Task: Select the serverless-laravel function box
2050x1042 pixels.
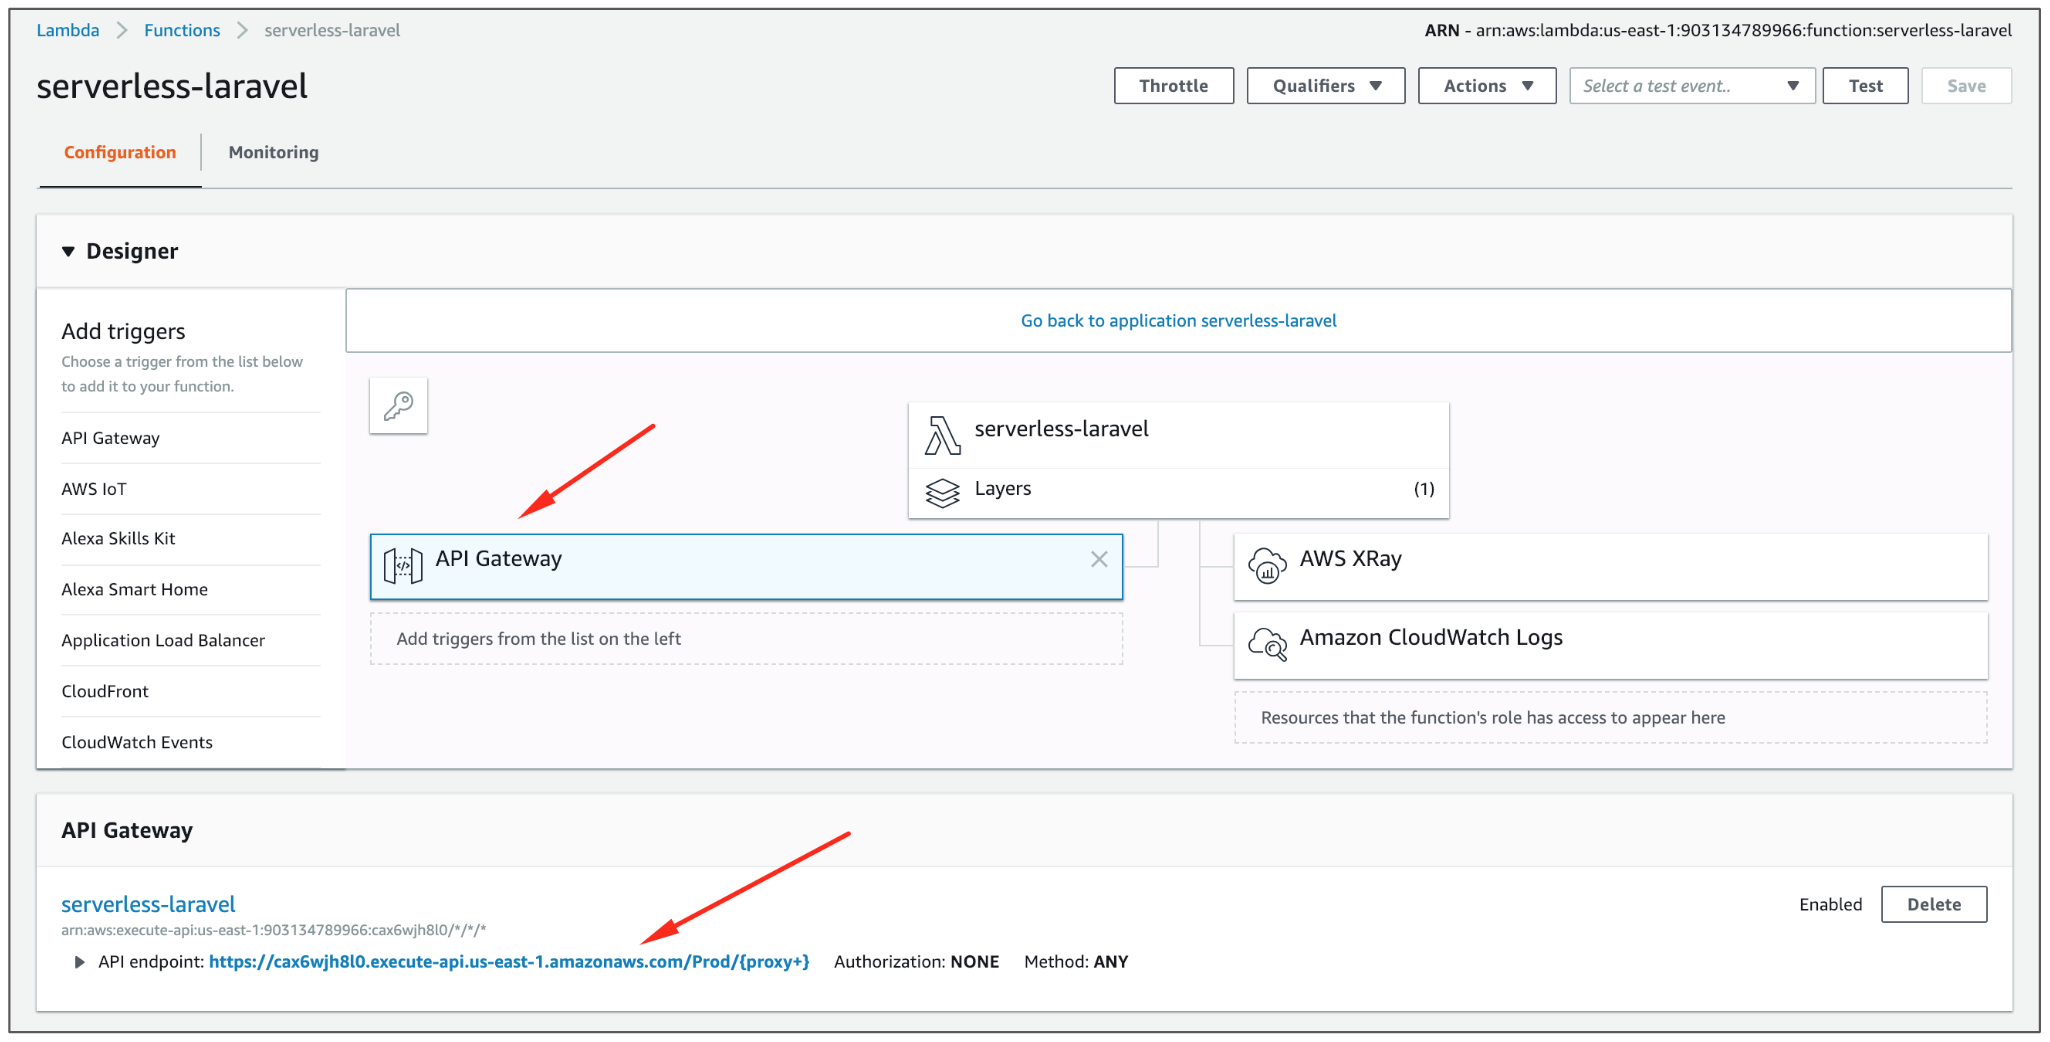Action: tap(1178, 435)
